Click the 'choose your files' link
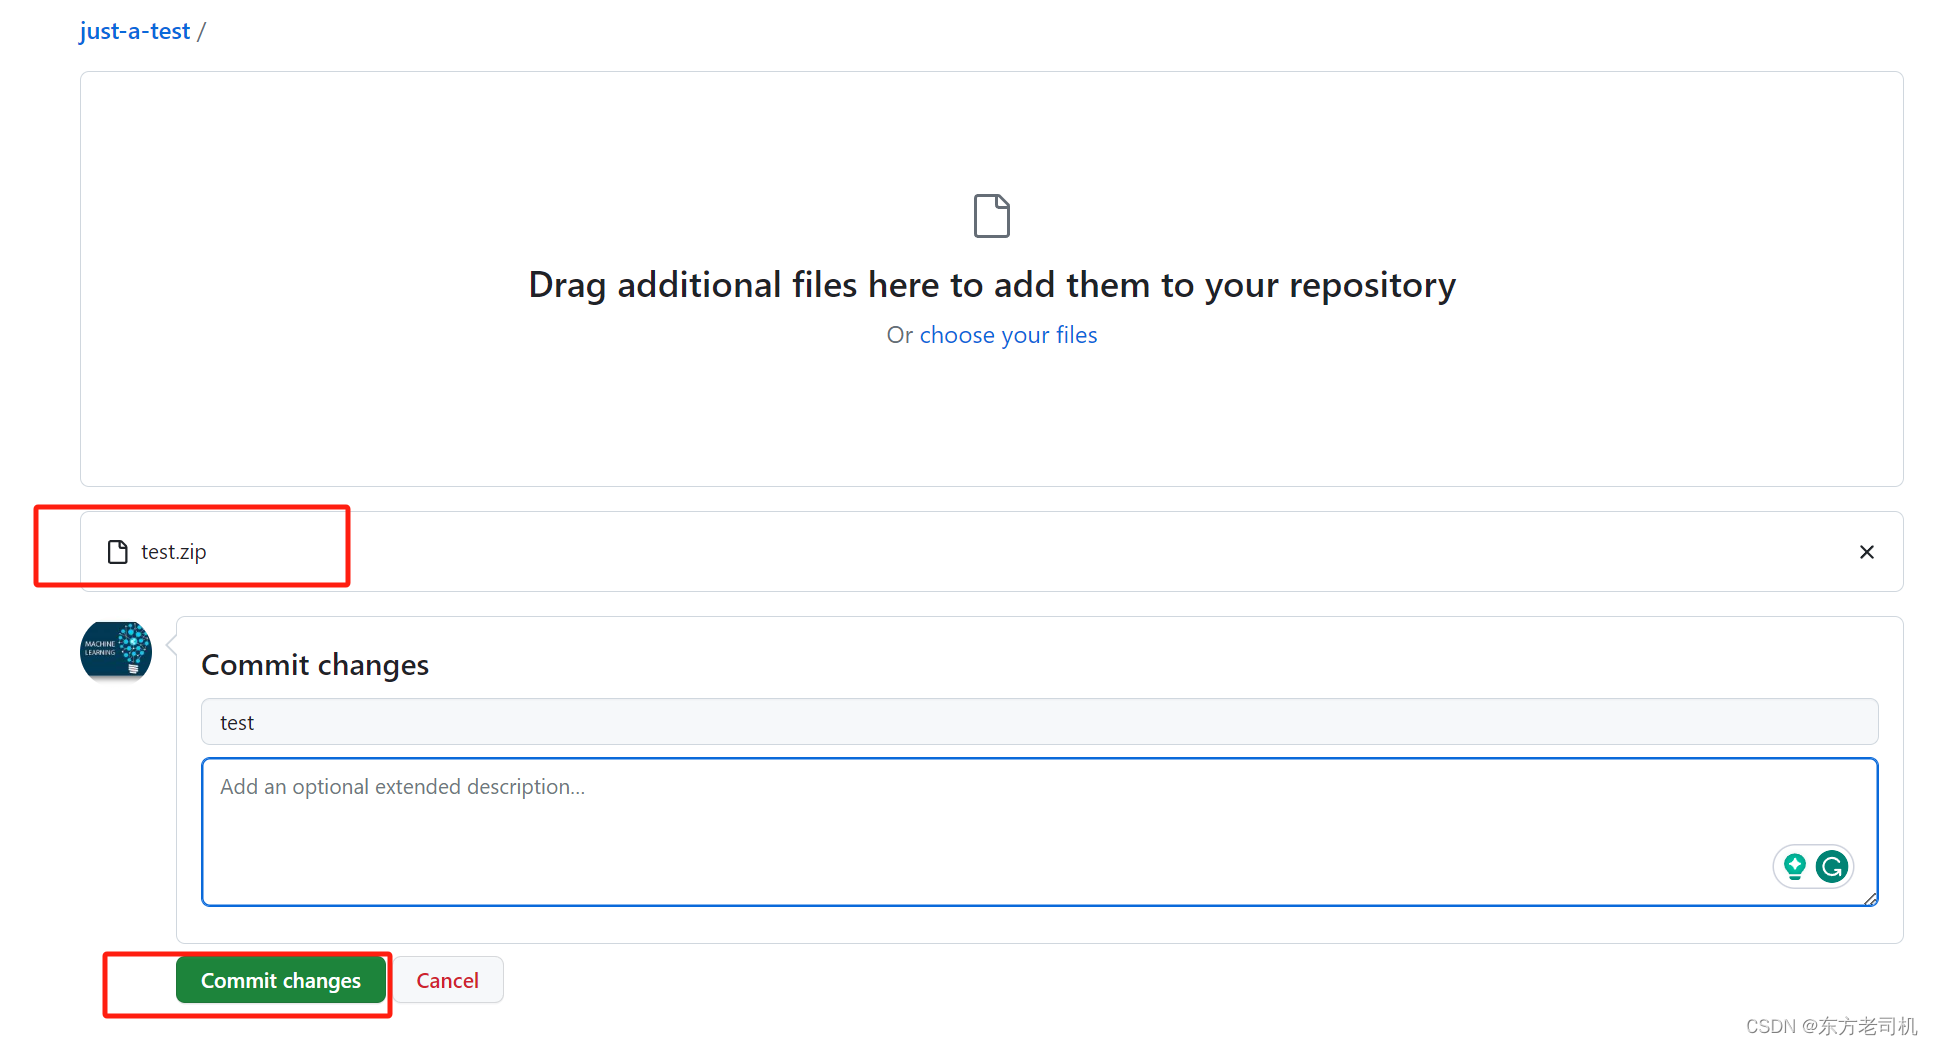1933x1045 pixels. [1008, 335]
